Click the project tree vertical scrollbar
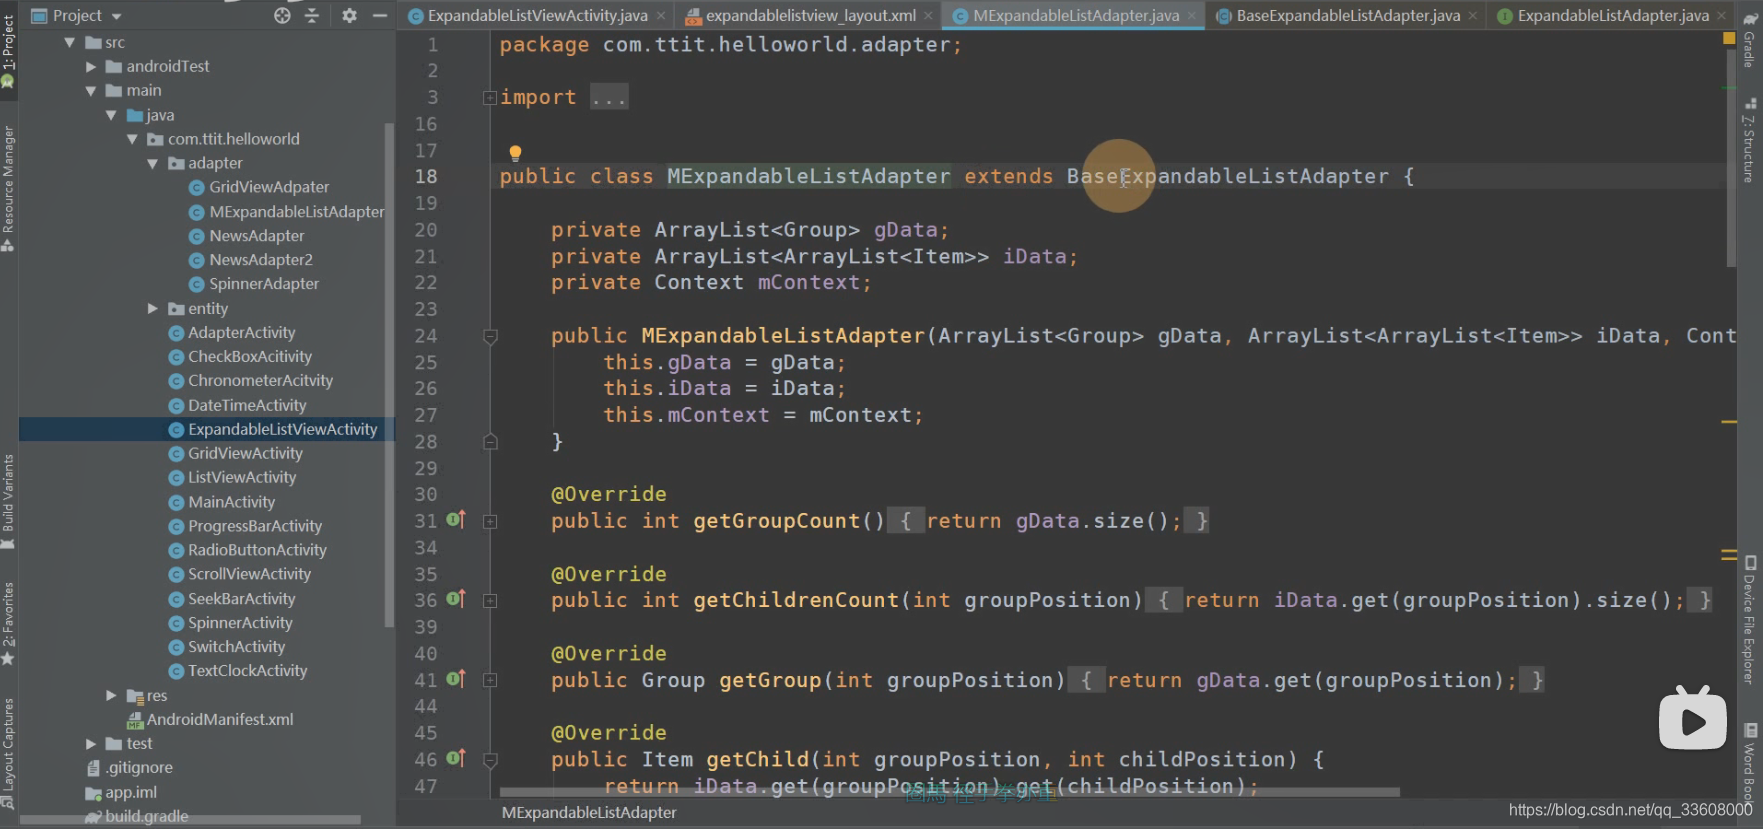This screenshot has width=1763, height=829. point(389,375)
